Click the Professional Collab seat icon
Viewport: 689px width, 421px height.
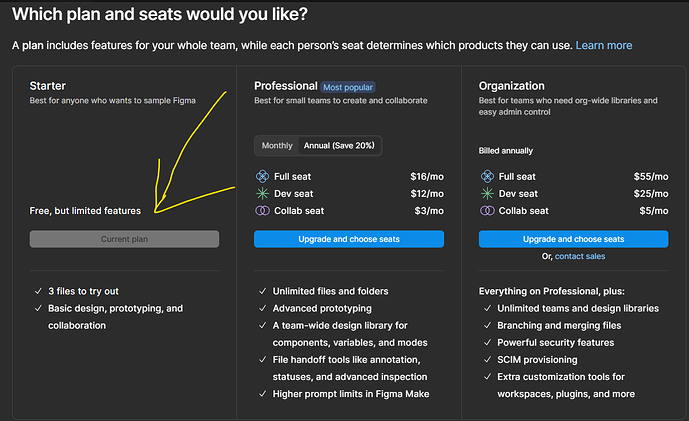262,210
